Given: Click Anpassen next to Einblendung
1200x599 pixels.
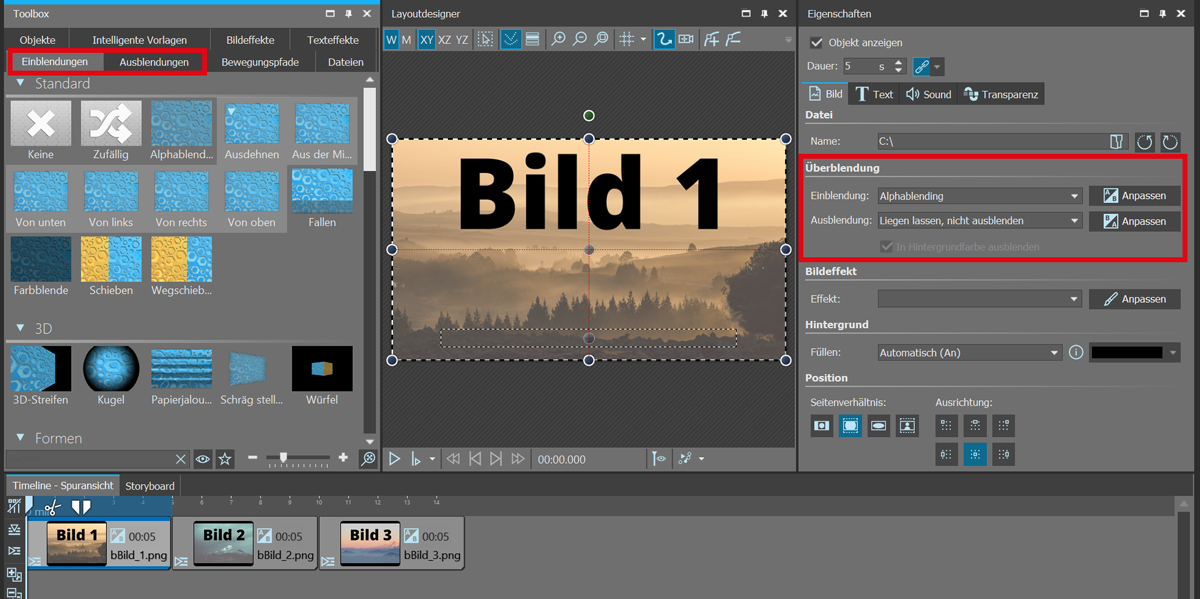Looking at the screenshot, I should pyautogui.click(x=1134, y=196).
